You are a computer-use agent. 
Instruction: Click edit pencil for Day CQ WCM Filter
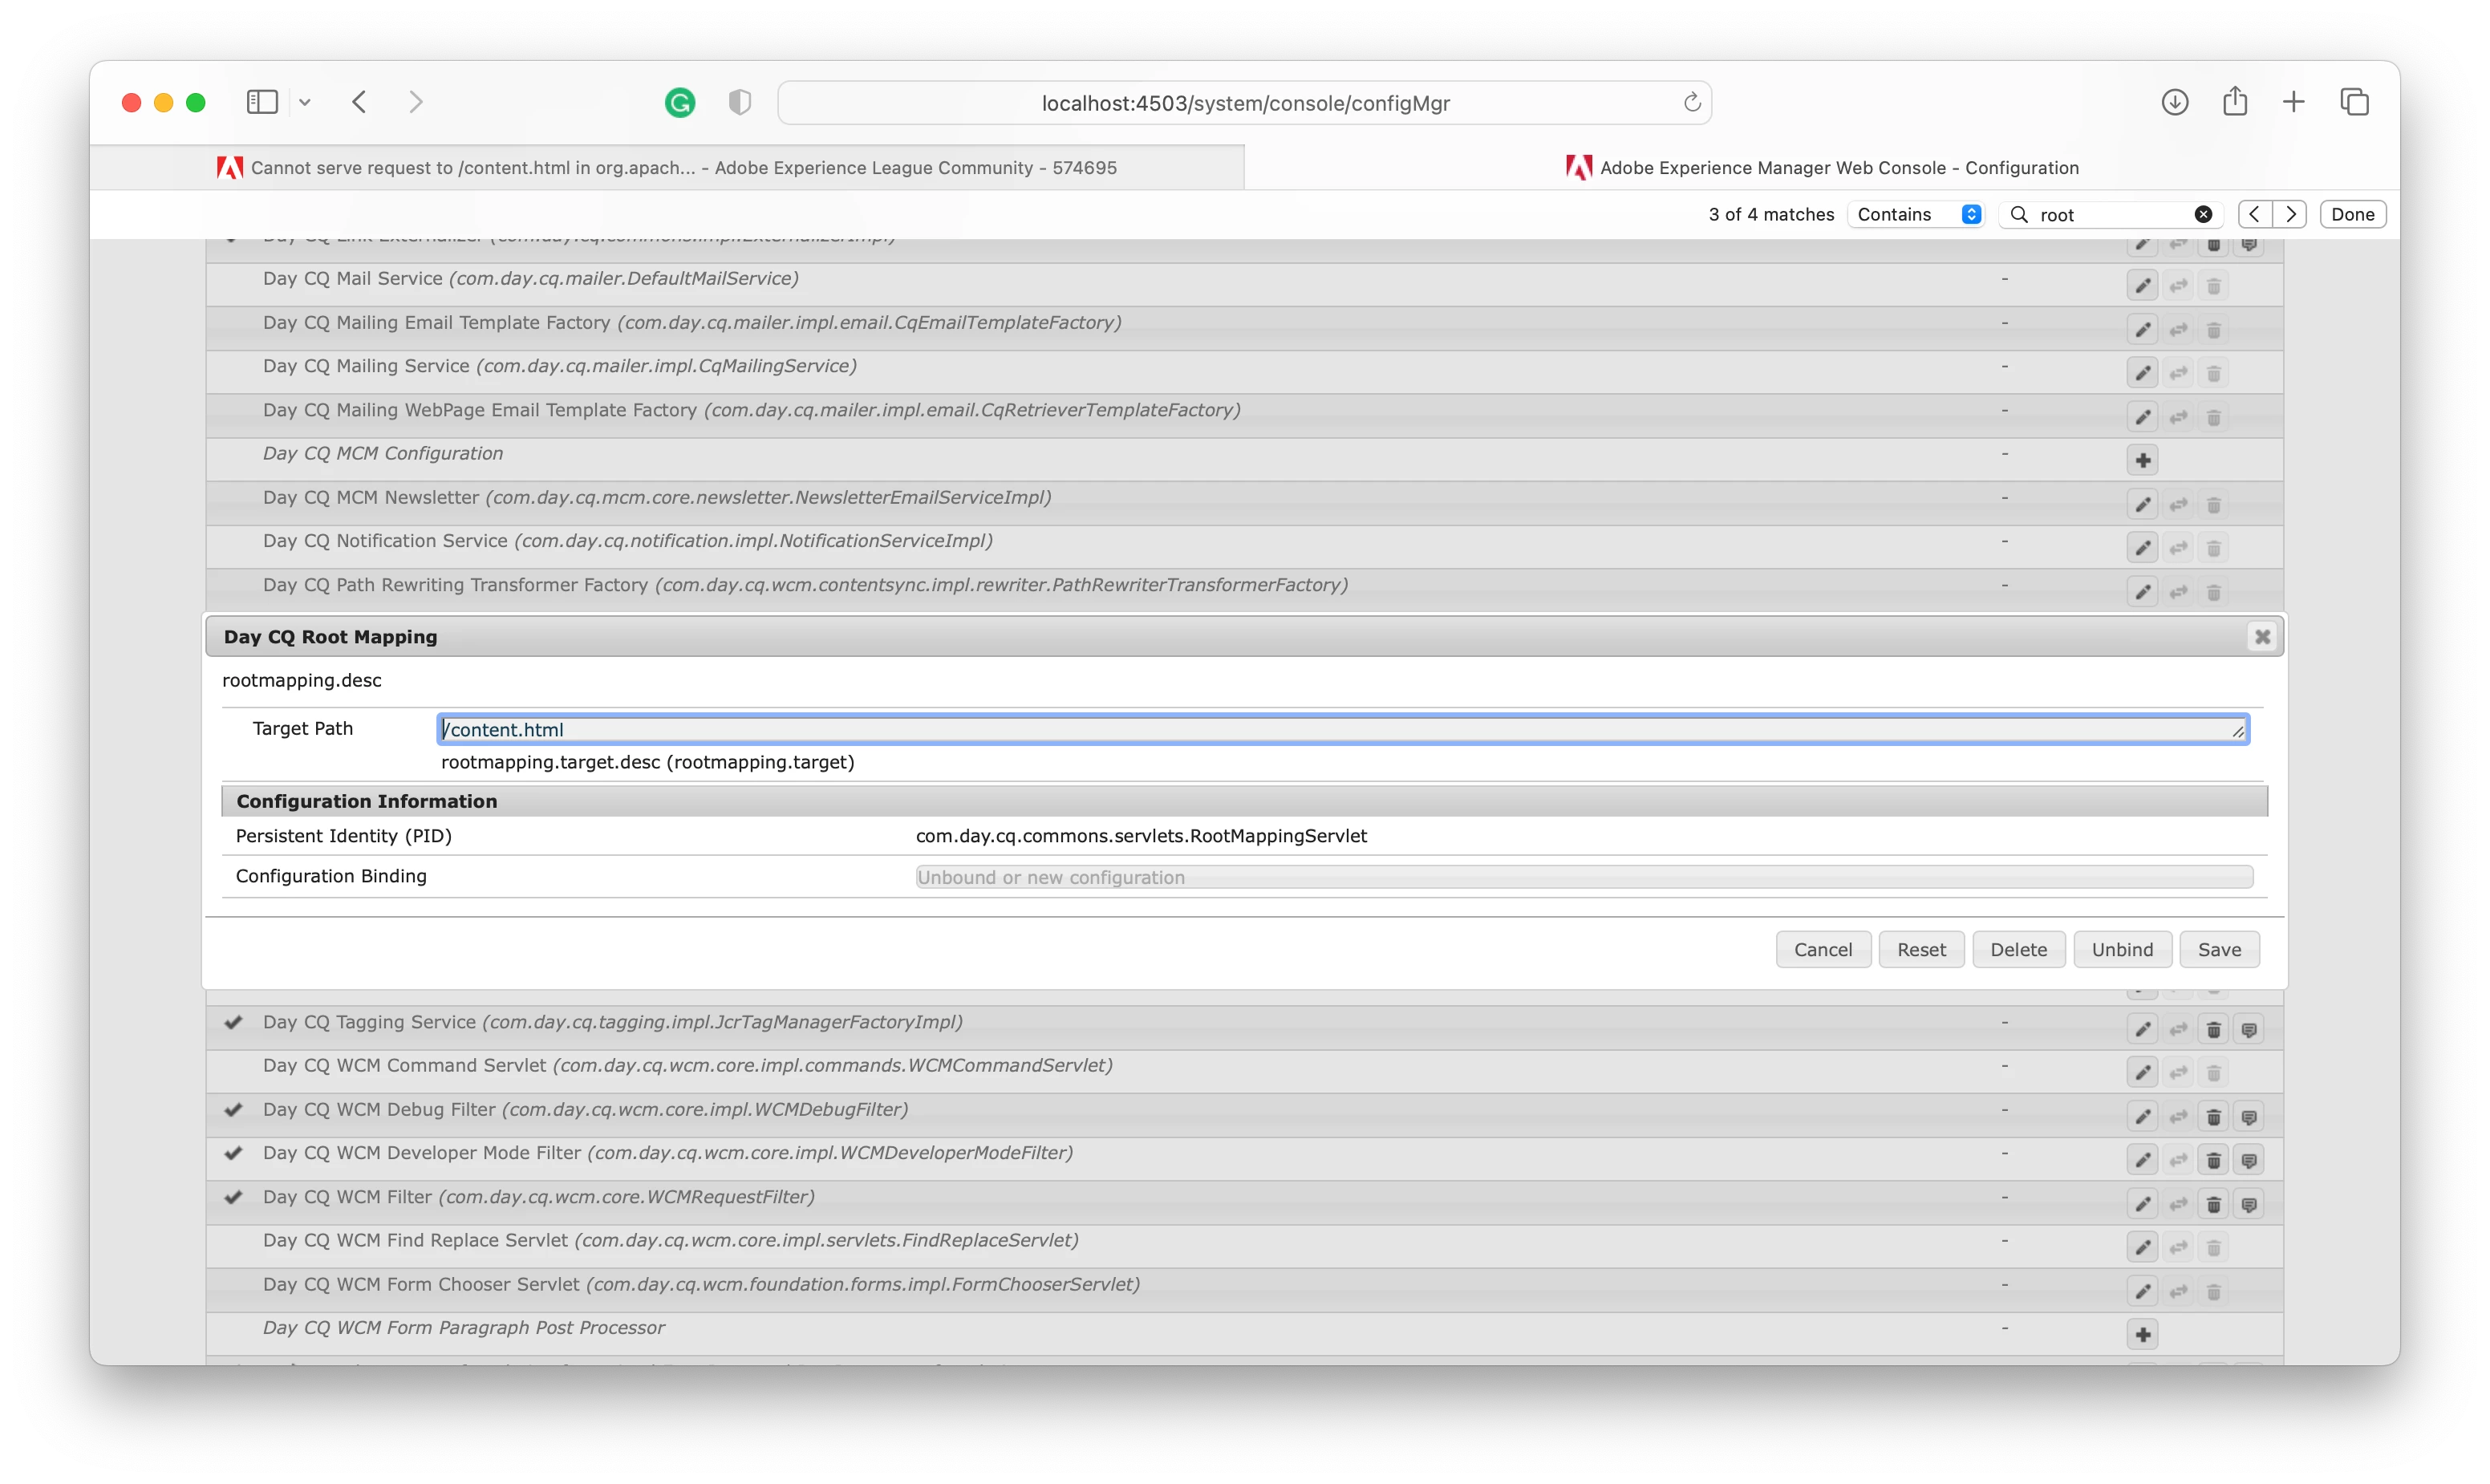[x=2142, y=1204]
